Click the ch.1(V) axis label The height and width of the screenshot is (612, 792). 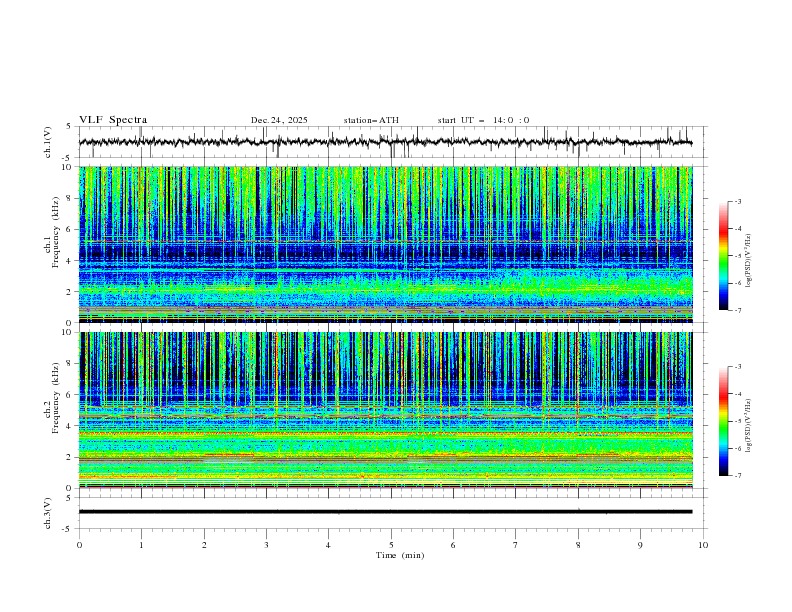coord(48,142)
